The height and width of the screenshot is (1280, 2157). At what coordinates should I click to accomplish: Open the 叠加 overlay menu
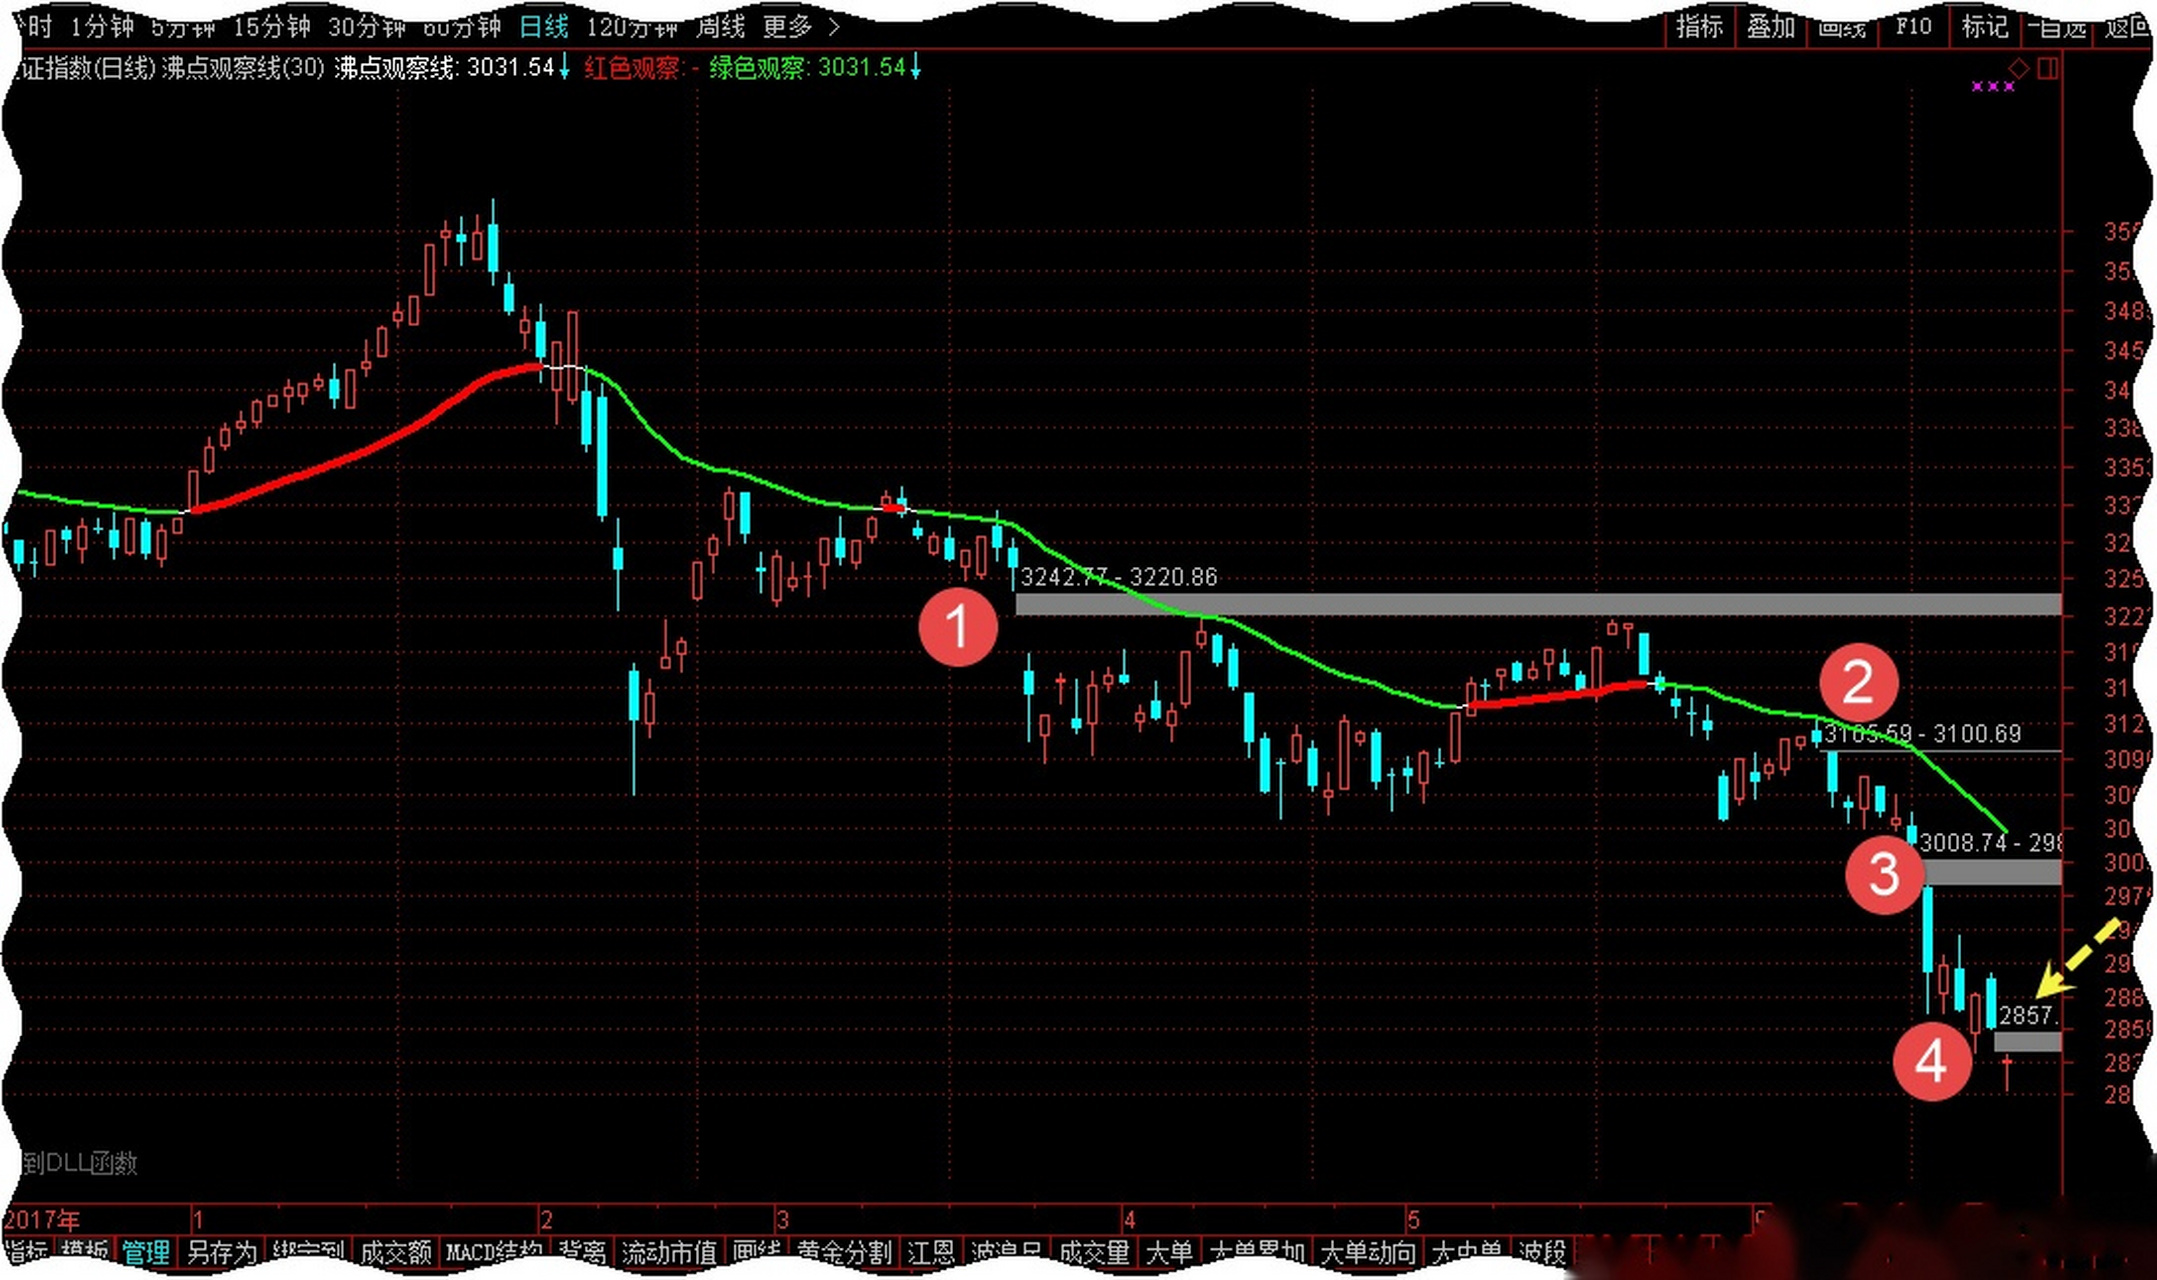(1770, 27)
